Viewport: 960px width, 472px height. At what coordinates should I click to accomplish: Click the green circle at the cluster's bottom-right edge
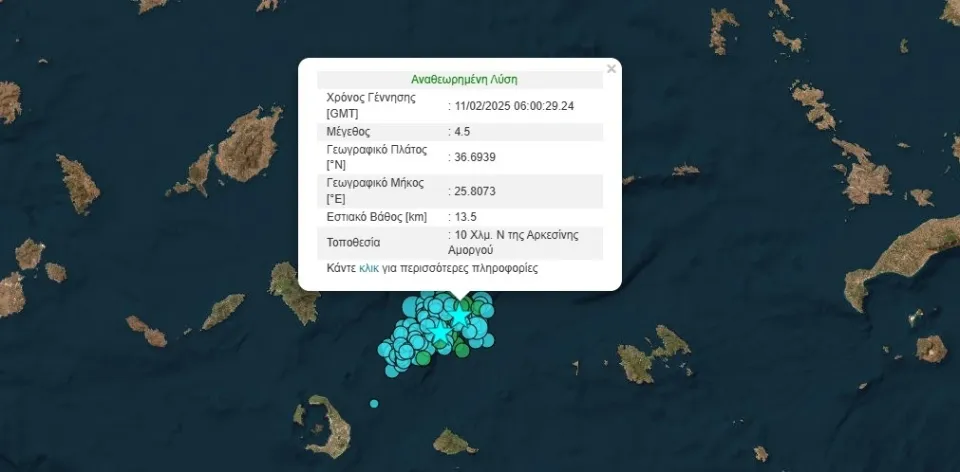pos(461,349)
